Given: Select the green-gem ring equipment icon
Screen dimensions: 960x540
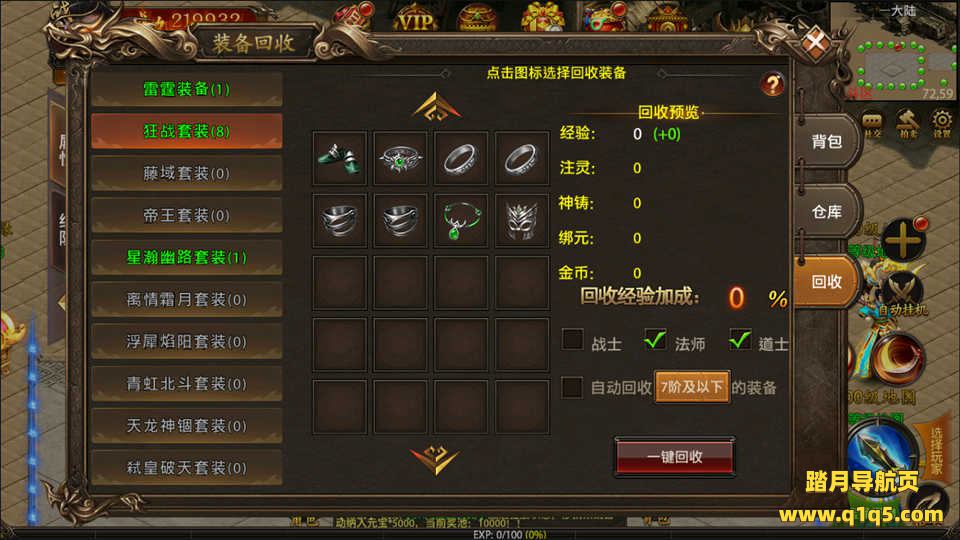Looking at the screenshot, I should point(400,159).
